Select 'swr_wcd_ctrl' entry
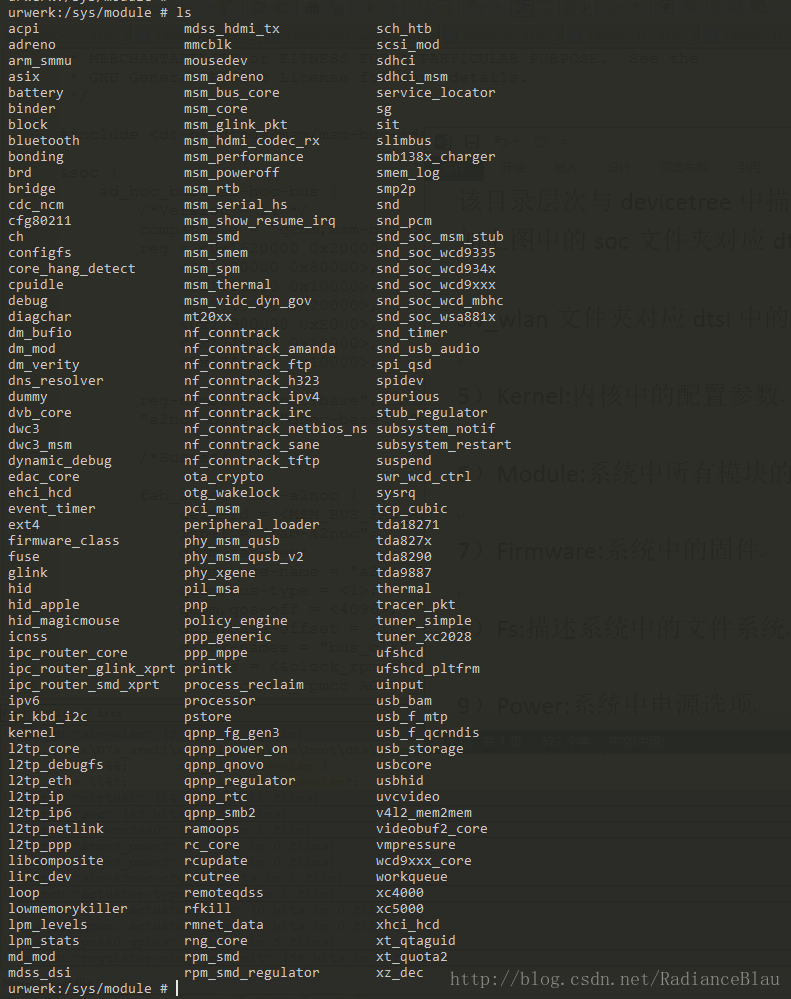The width and height of the screenshot is (791, 999). pyautogui.click(x=424, y=477)
